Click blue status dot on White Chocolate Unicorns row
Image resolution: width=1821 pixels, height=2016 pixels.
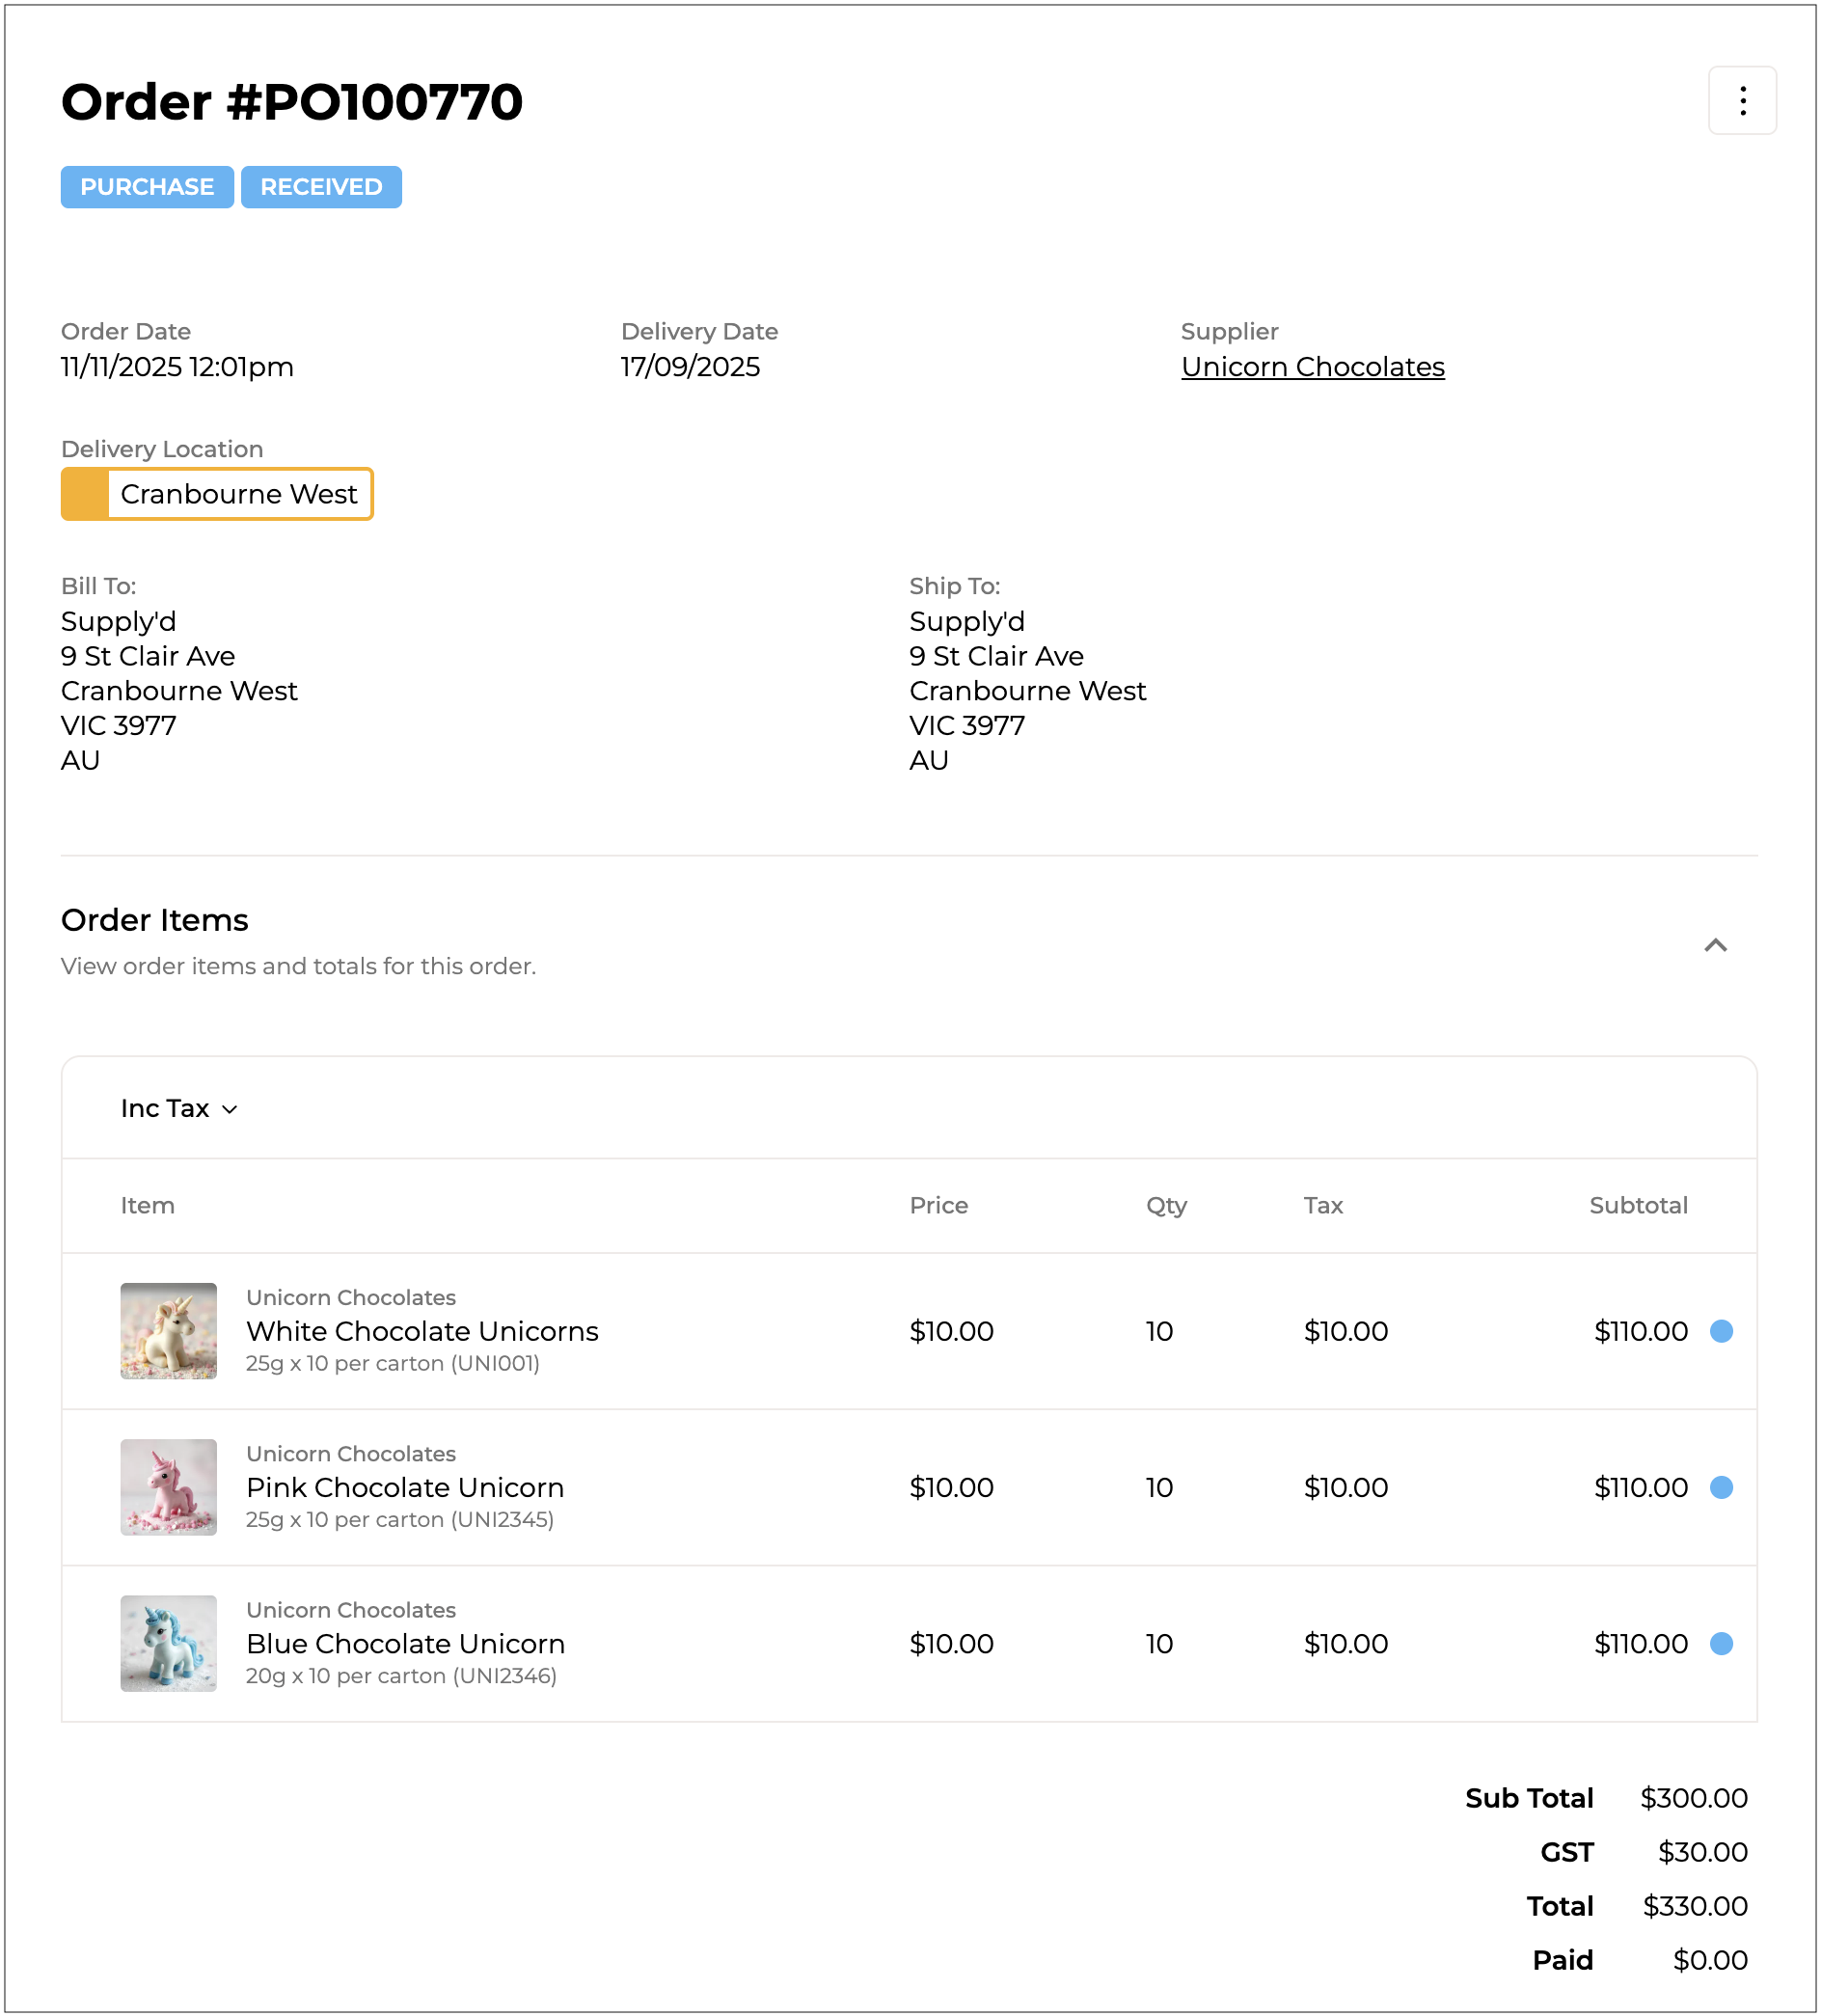click(x=1720, y=1331)
